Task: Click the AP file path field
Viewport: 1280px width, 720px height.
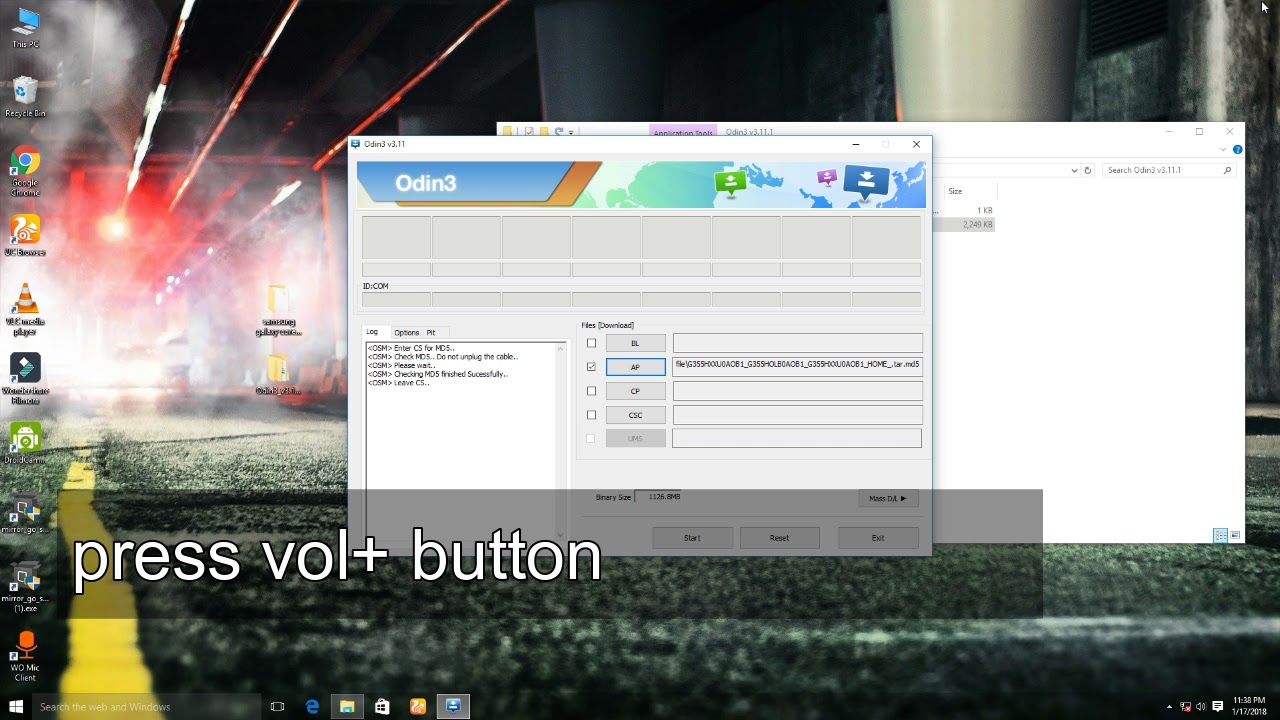Action: pos(797,366)
